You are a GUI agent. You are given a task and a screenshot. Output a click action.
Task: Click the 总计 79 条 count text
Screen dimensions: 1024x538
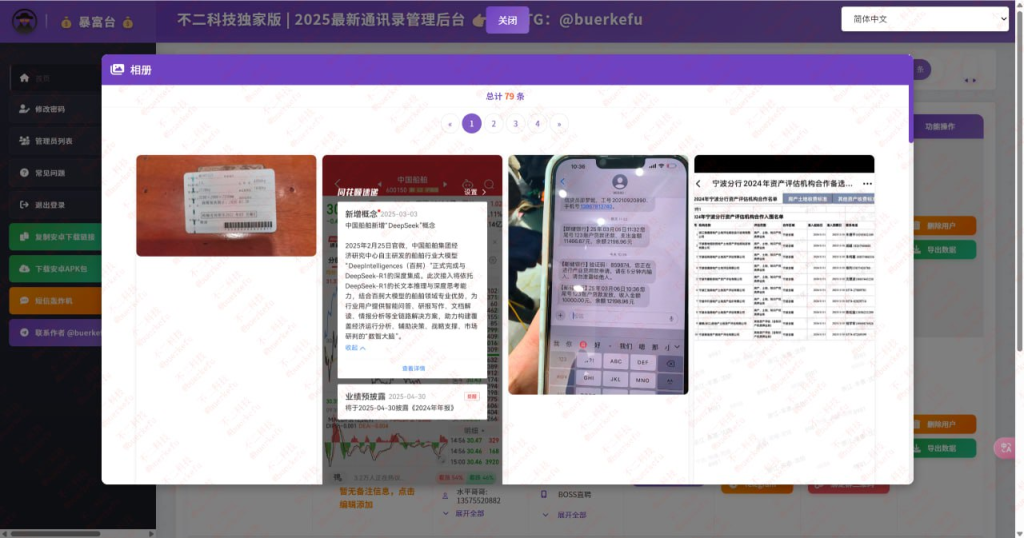coord(505,96)
